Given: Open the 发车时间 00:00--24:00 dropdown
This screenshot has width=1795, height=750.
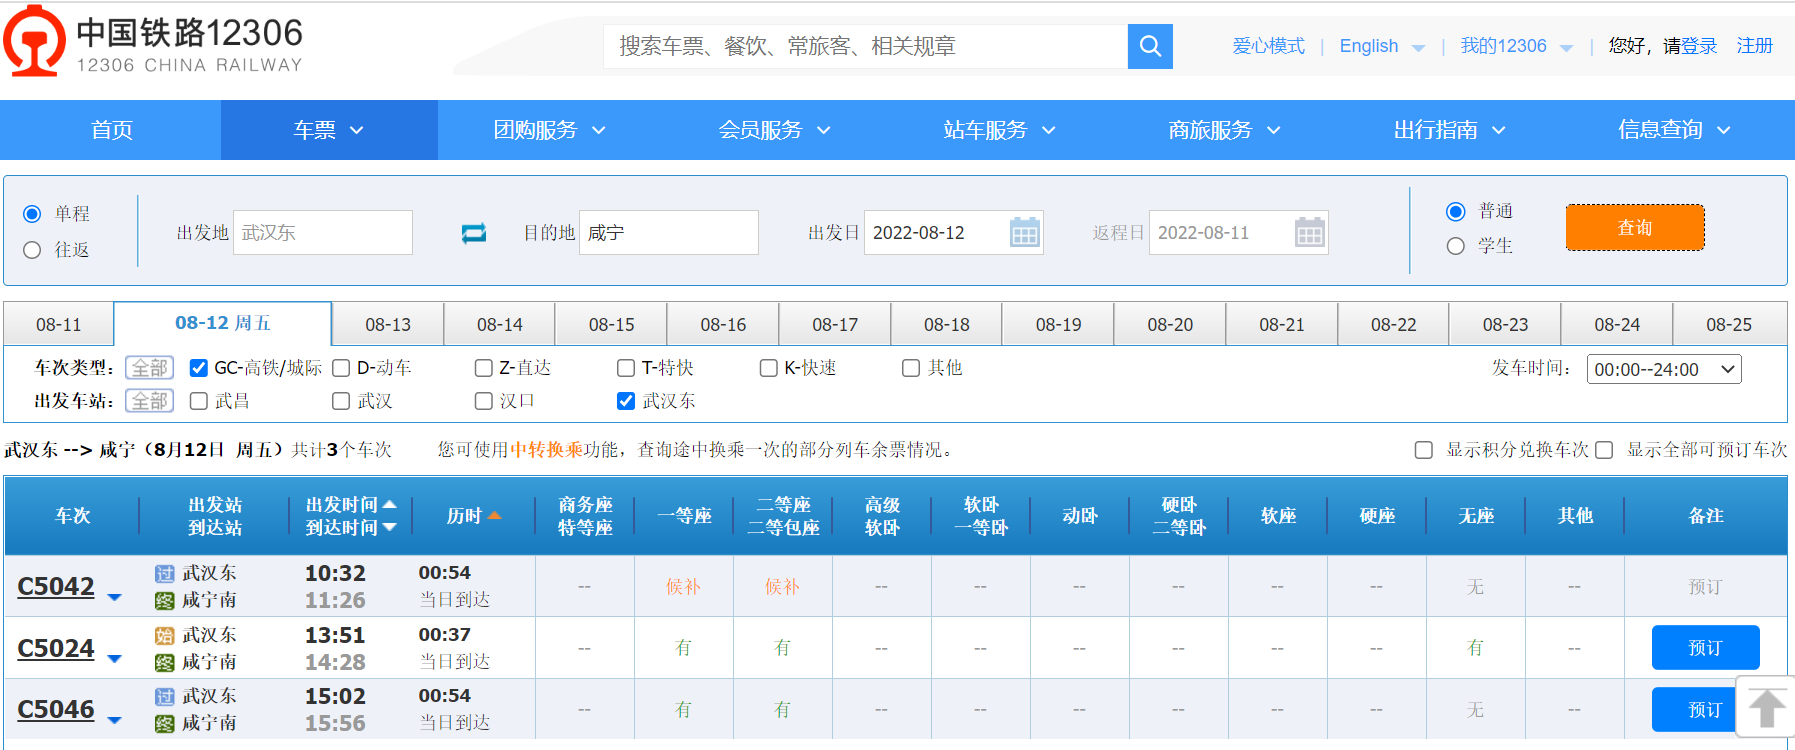Looking at the screenshot, I should coord(1664,370).
